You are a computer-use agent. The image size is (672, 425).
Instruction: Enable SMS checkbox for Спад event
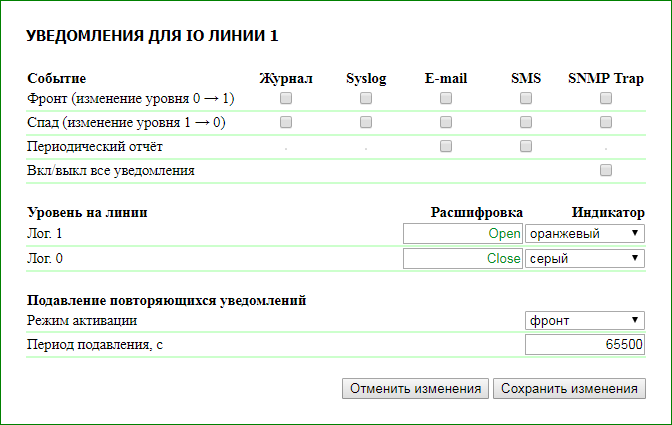[x=526, y=122]
